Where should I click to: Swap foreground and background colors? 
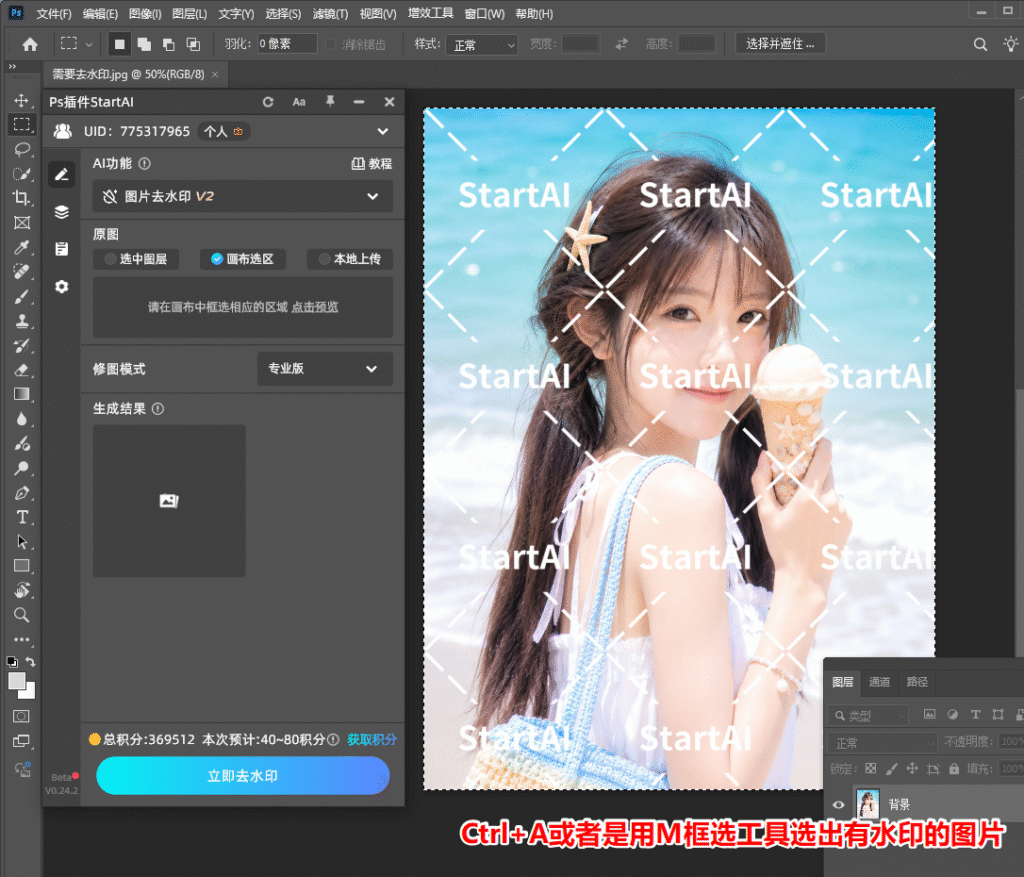30,662
